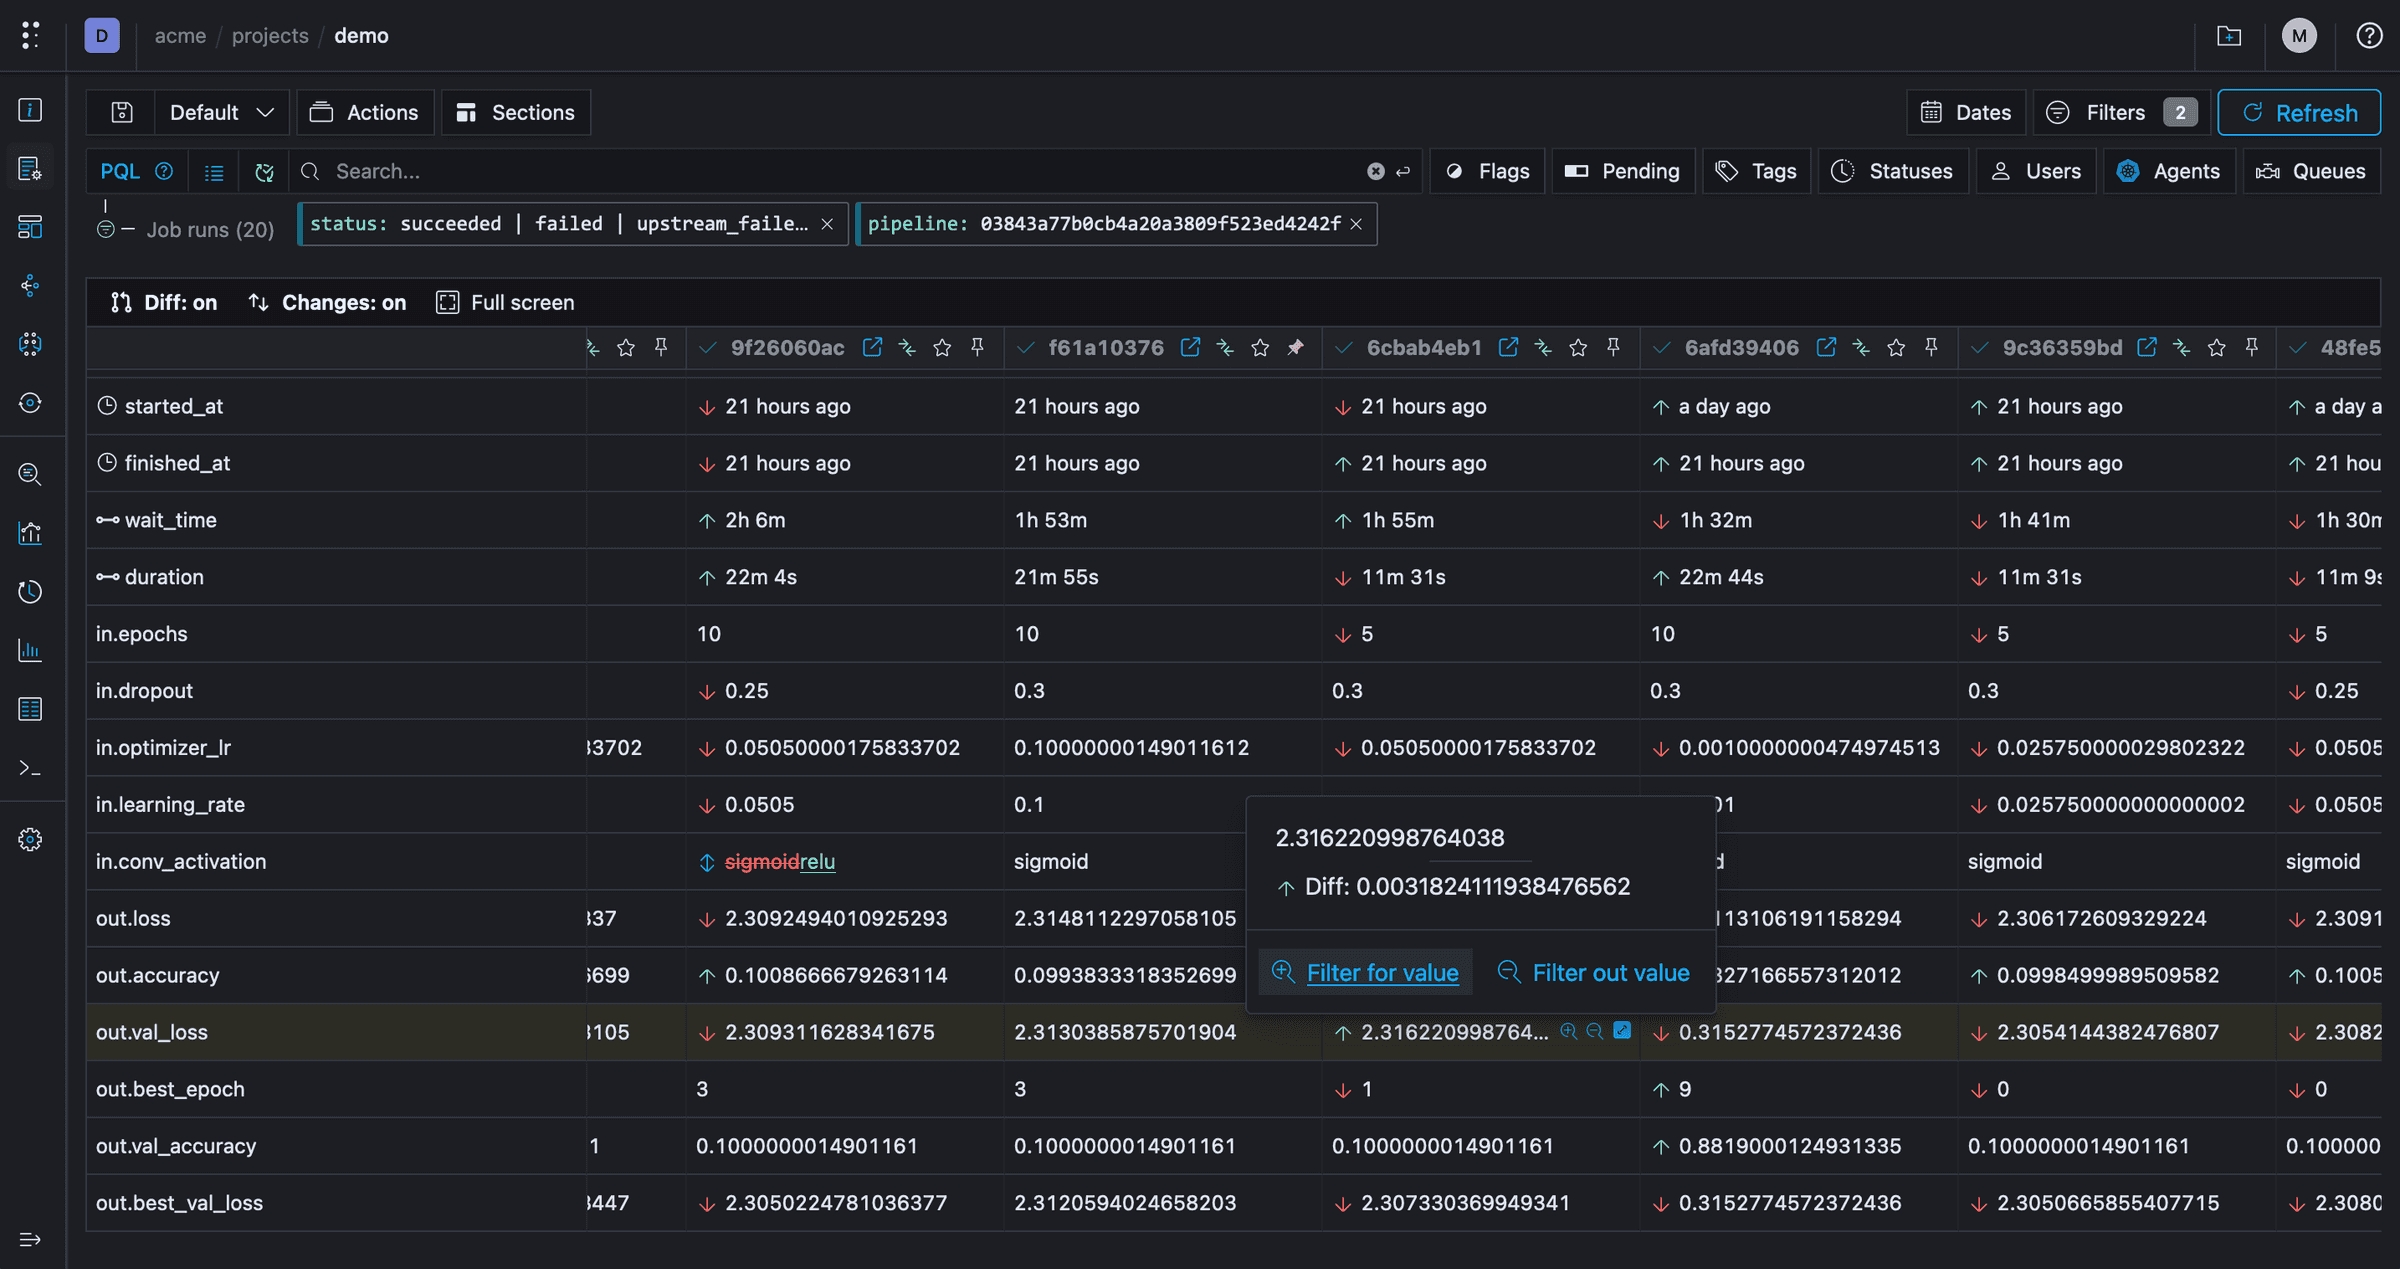2400x1269 pixels.
Task: Expand the Default view dropdown
Action: (221, 112)
